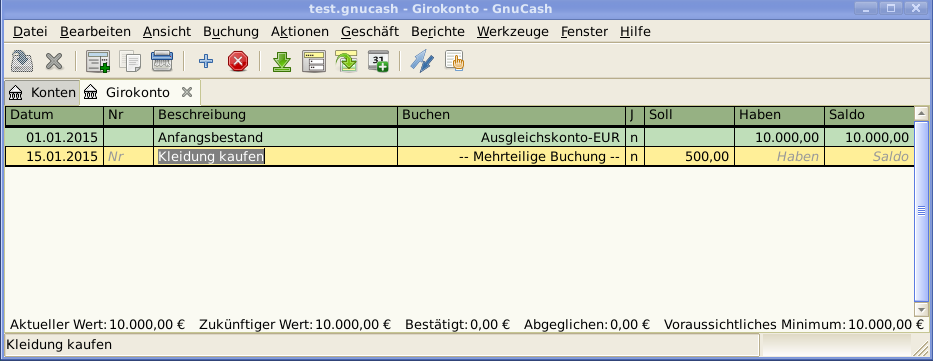Select the Anfangsbestand description cell

275,138
